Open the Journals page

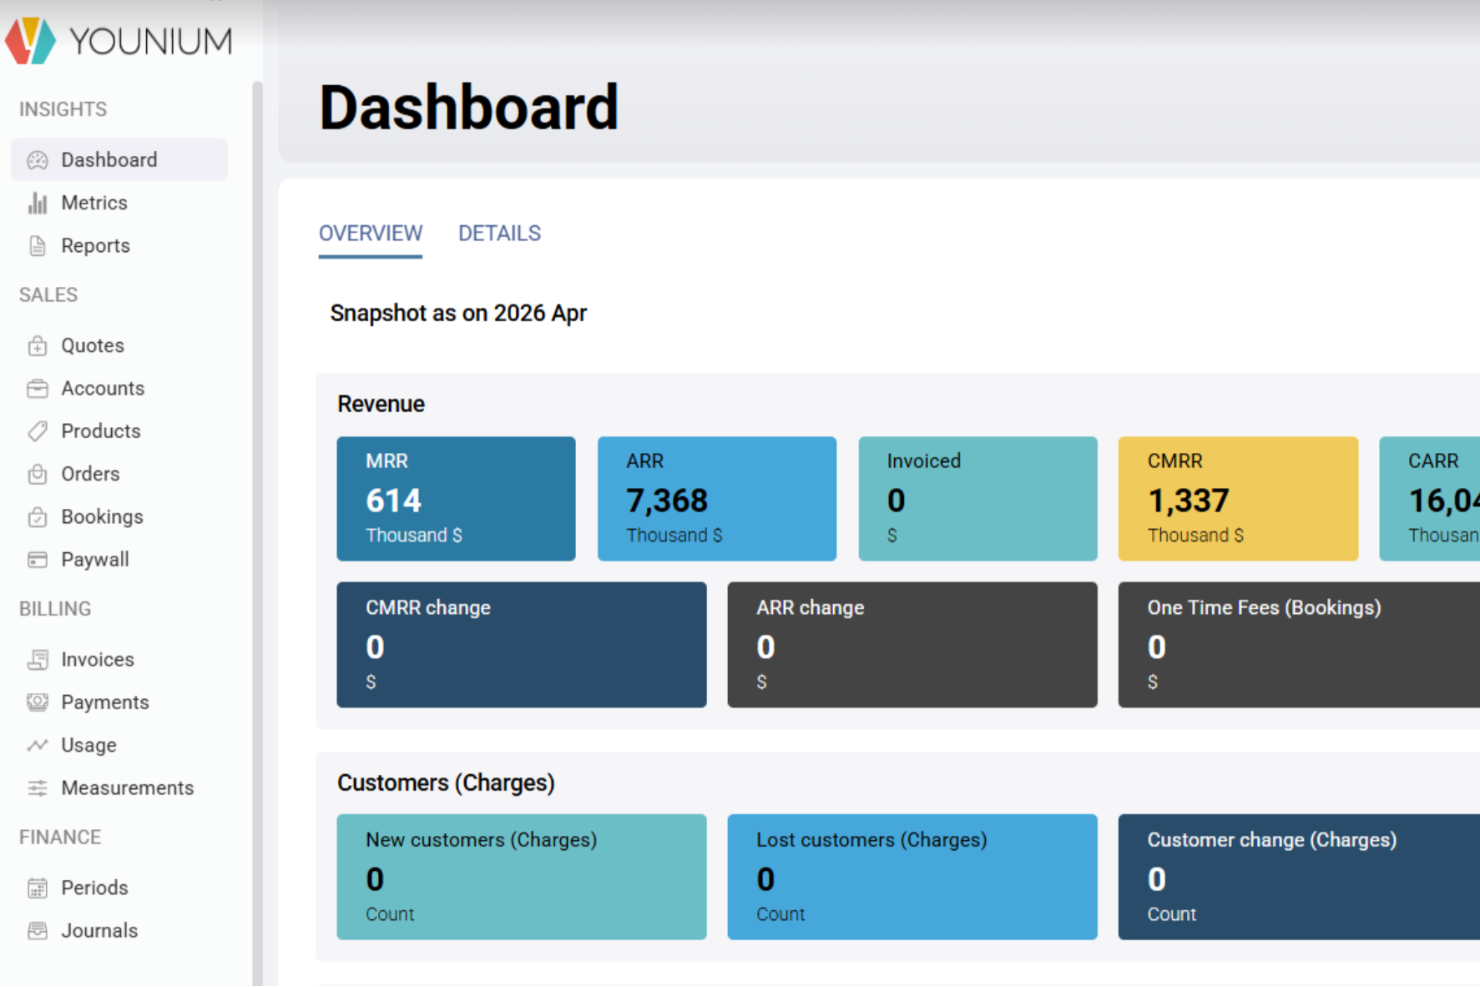pos(100,930)
